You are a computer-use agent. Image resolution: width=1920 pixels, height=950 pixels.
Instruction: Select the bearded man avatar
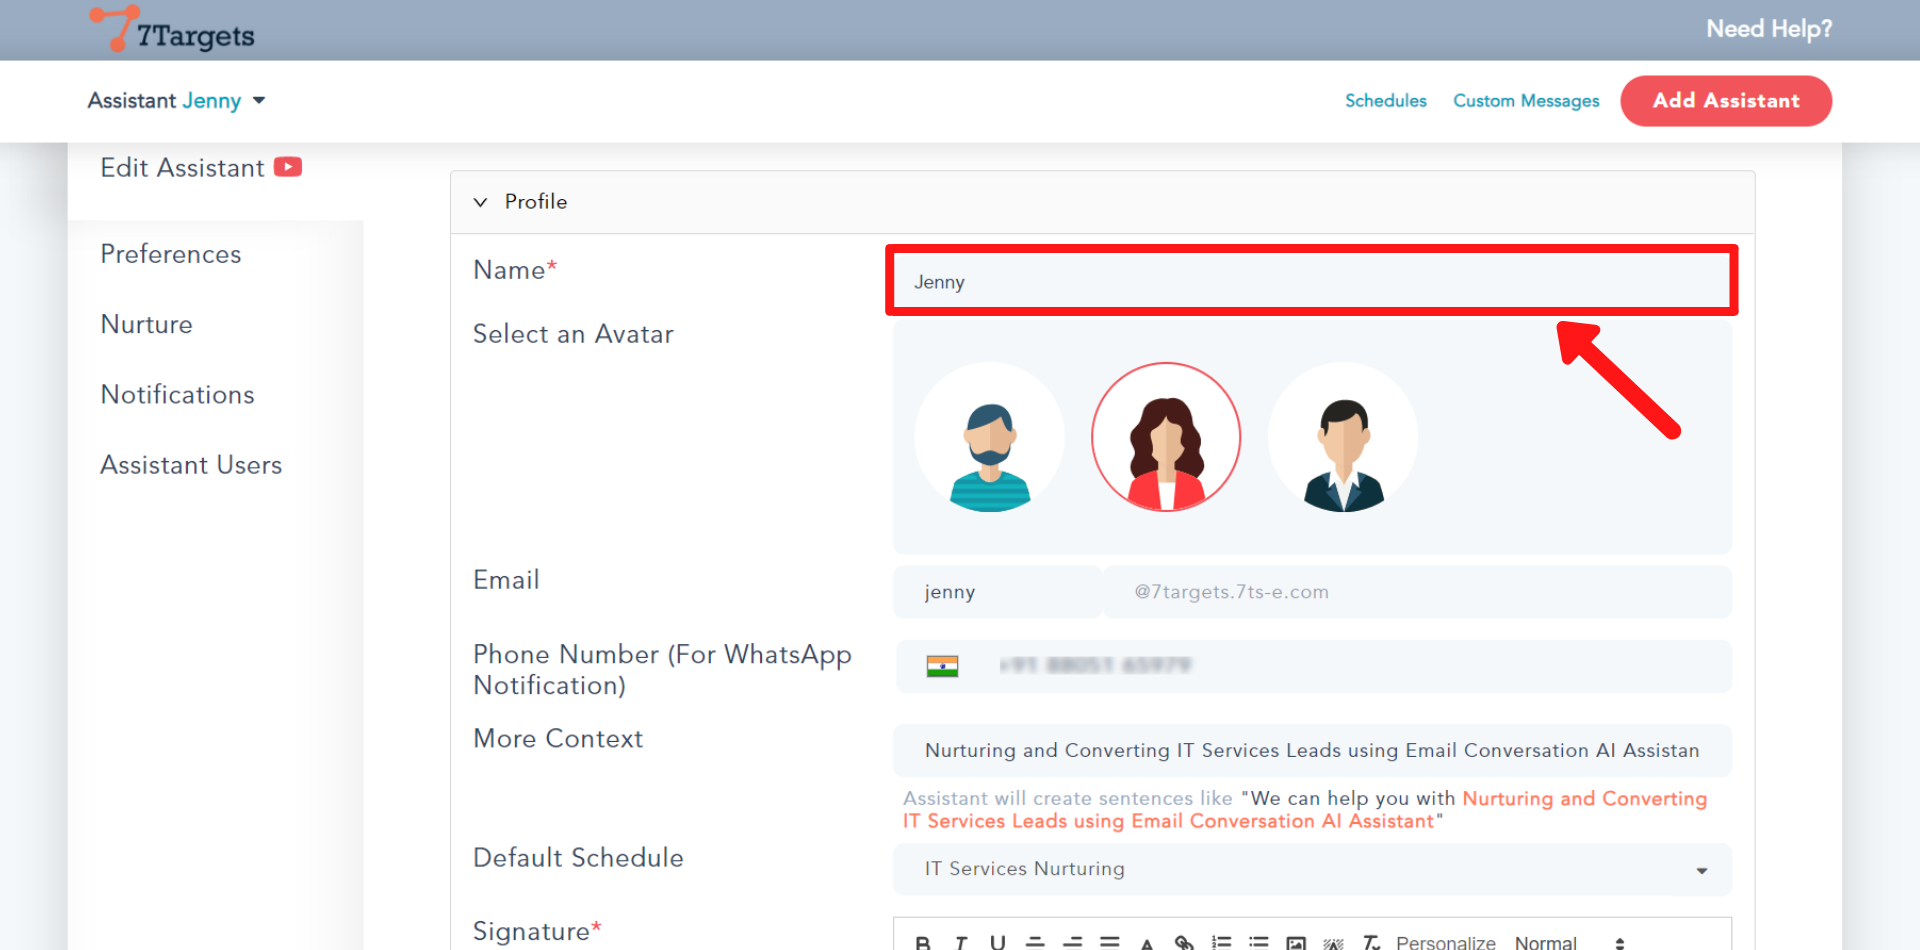(989, 438)
